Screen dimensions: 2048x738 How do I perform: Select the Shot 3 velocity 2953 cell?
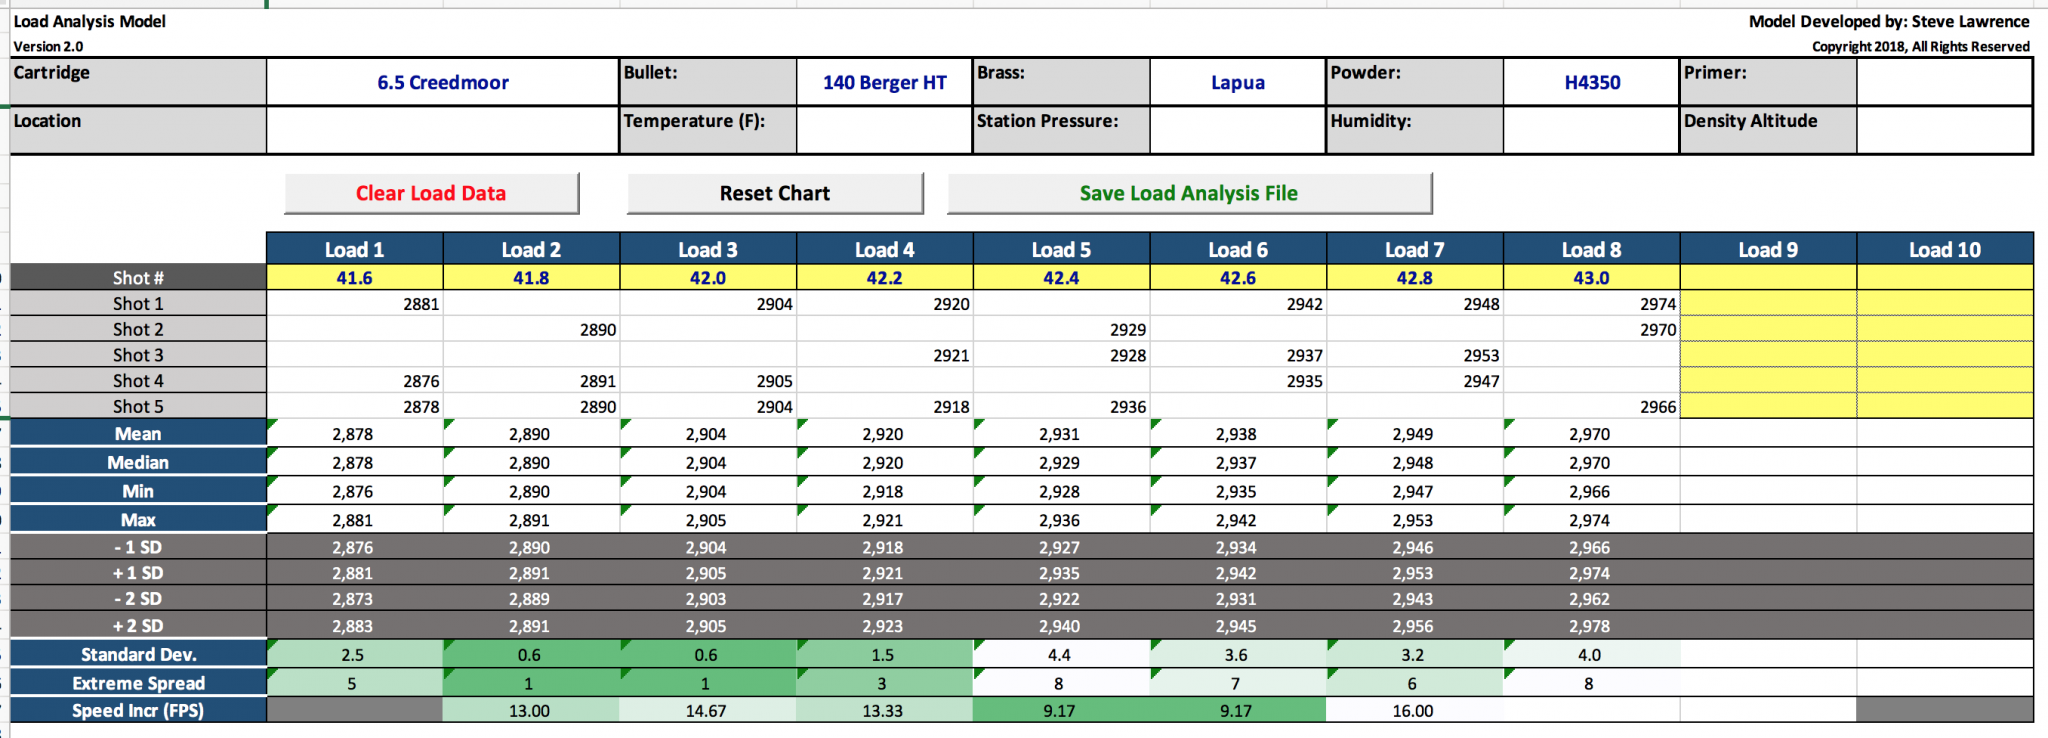[1415, 355]
